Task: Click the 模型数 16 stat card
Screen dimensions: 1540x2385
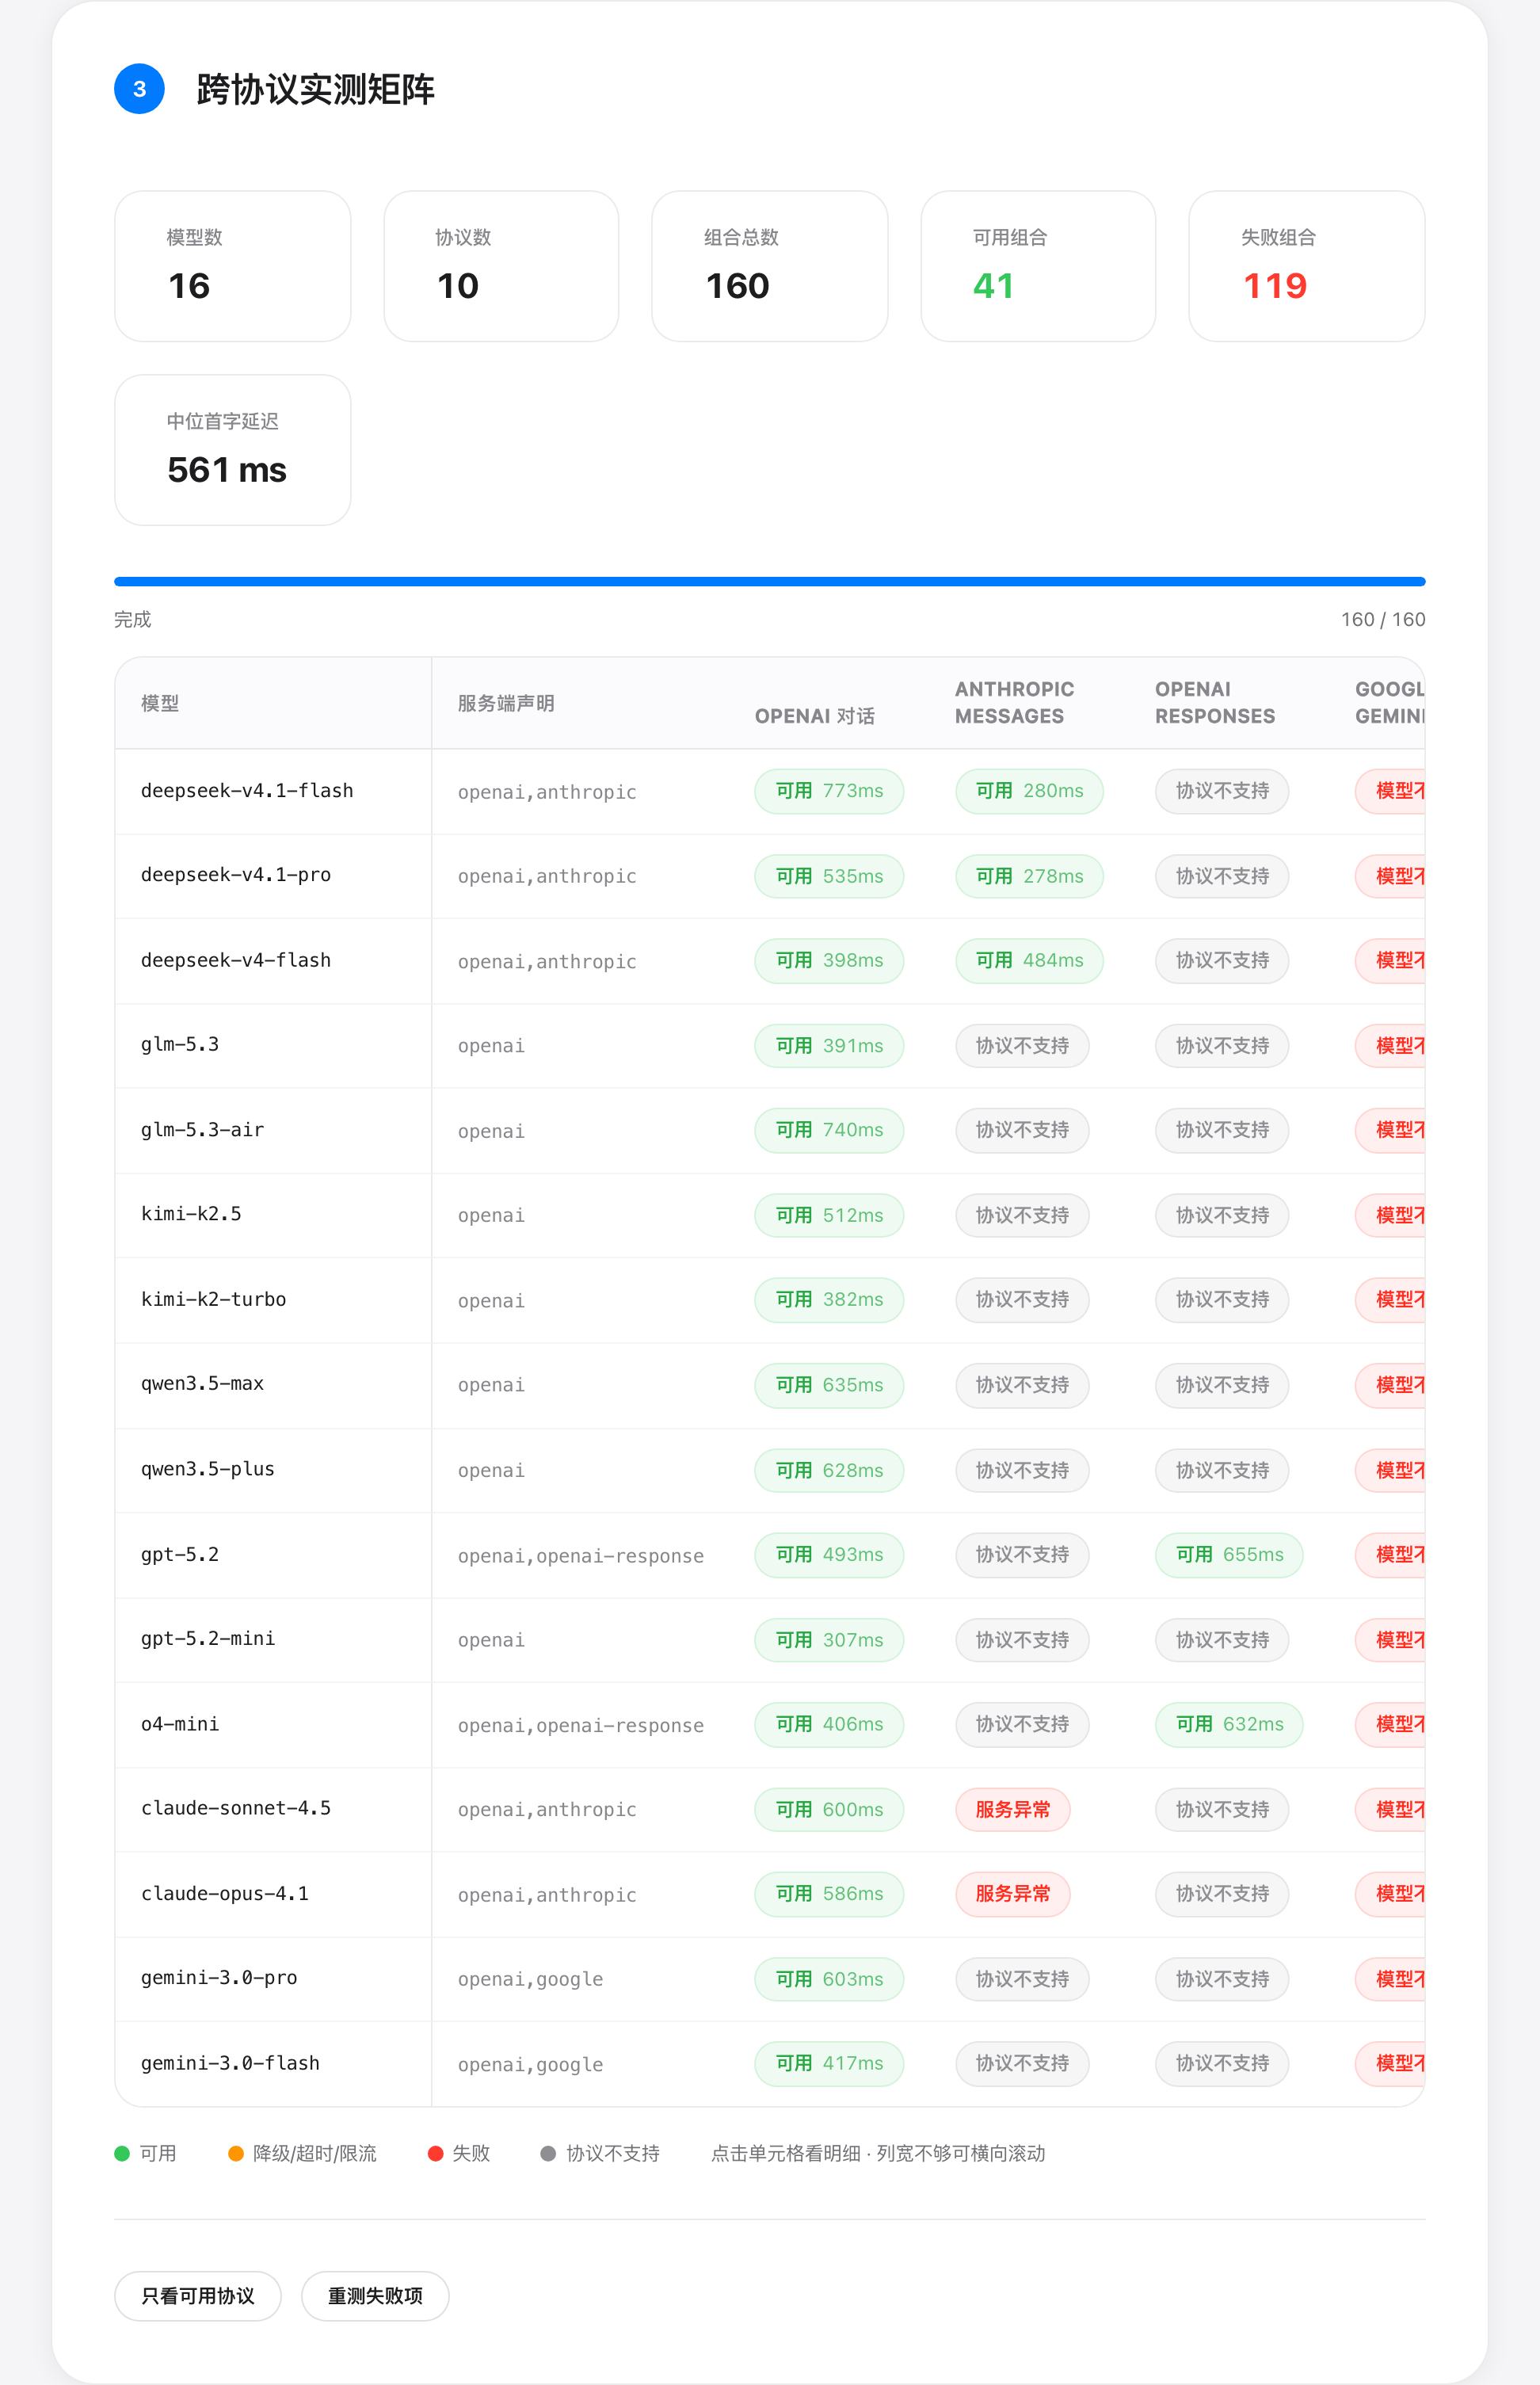Action: [233, 266]
